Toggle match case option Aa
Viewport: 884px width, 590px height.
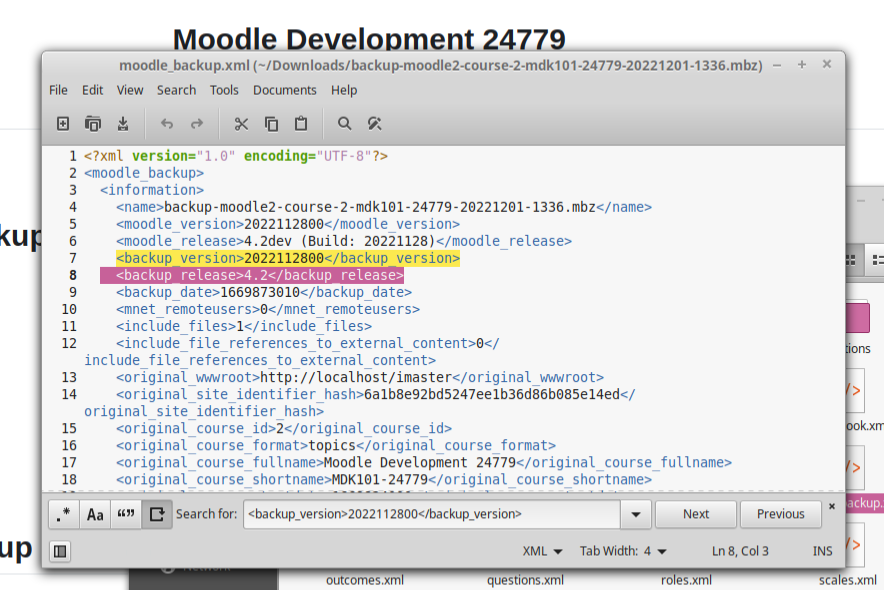coord(95,514)
